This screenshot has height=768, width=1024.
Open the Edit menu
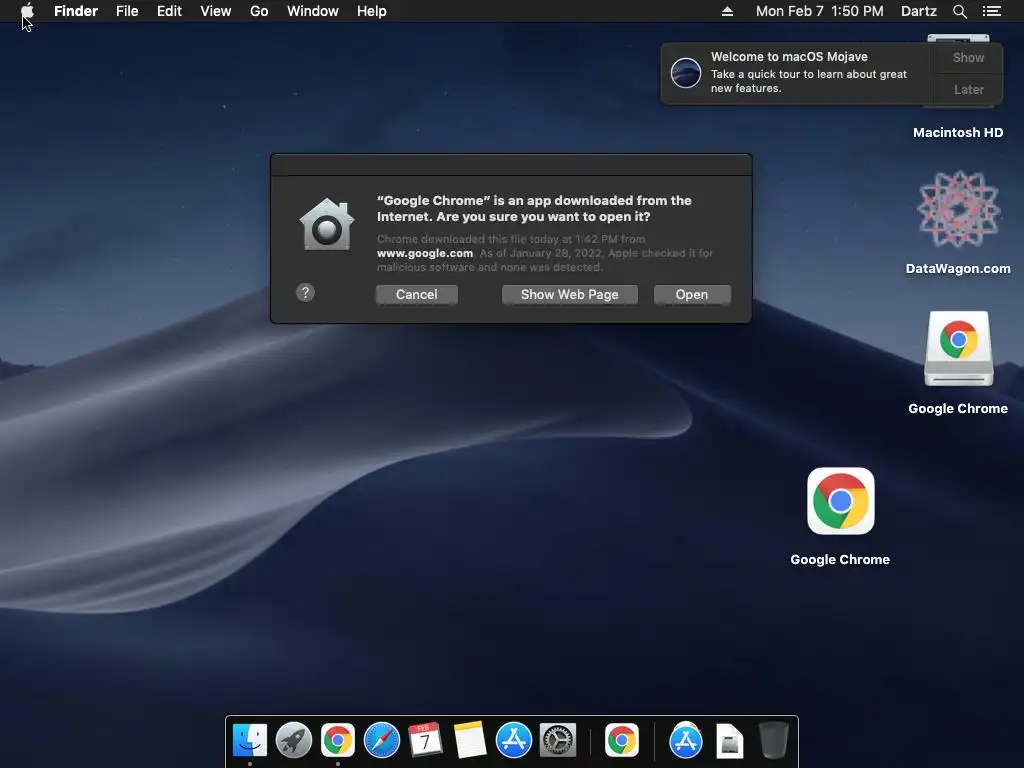click(x=169, y=11)
